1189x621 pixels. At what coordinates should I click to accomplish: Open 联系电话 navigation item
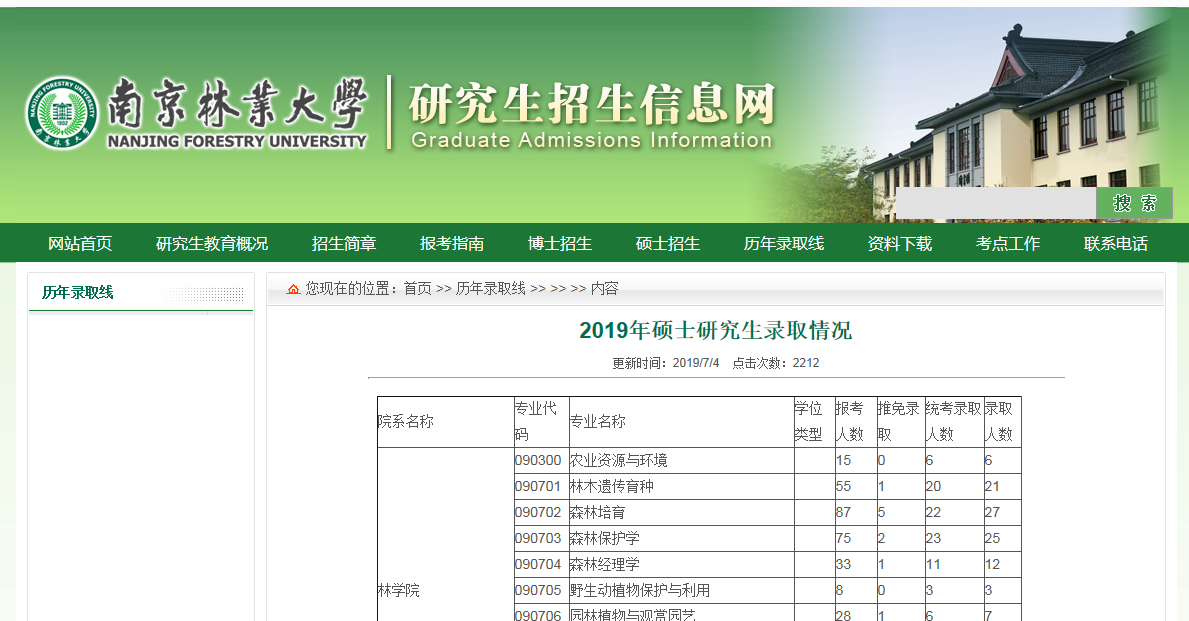(x=1116, y=243)
